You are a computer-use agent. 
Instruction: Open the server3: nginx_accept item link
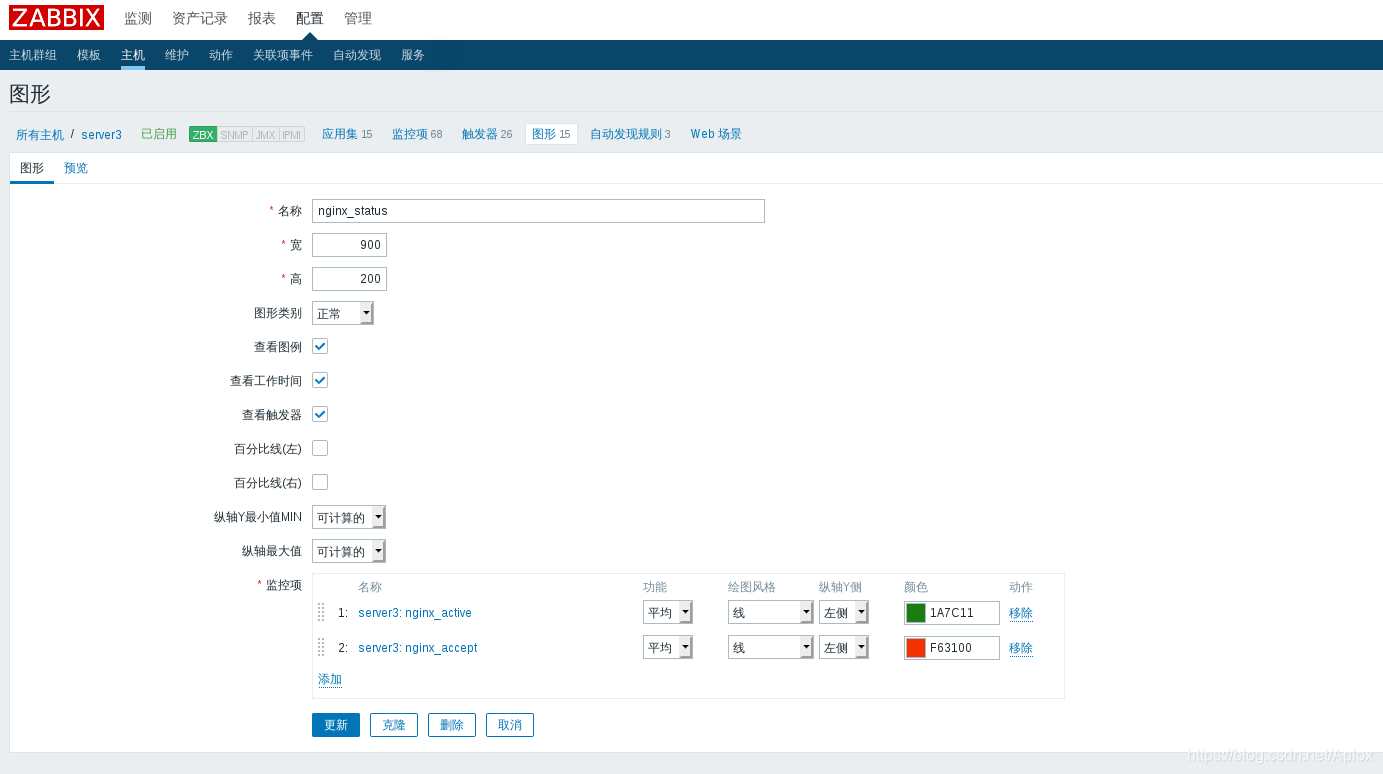[418, 648]
